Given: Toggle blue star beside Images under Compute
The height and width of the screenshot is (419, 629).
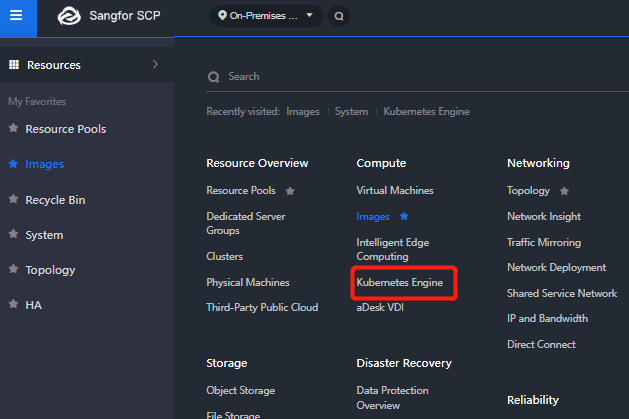Looking at the screenshot, I should [404, 217].
